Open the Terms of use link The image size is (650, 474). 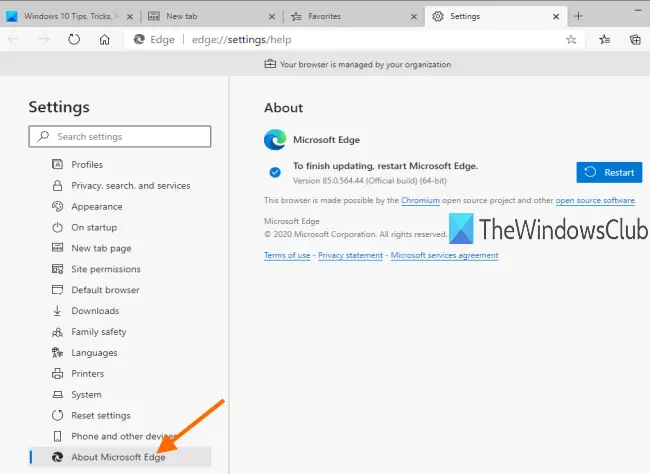tap(287, 255)
